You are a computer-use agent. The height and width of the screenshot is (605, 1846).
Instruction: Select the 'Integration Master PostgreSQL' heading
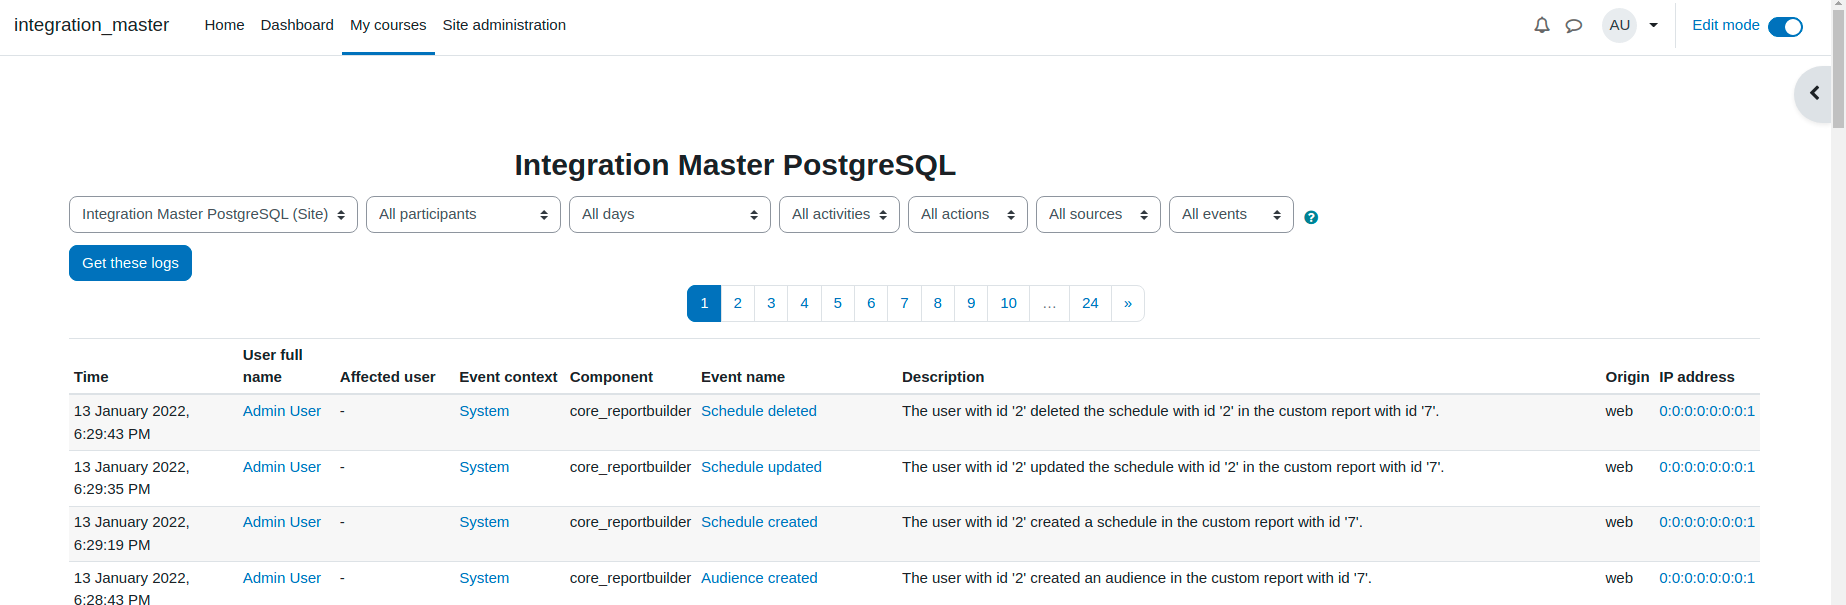click(735, 165)
